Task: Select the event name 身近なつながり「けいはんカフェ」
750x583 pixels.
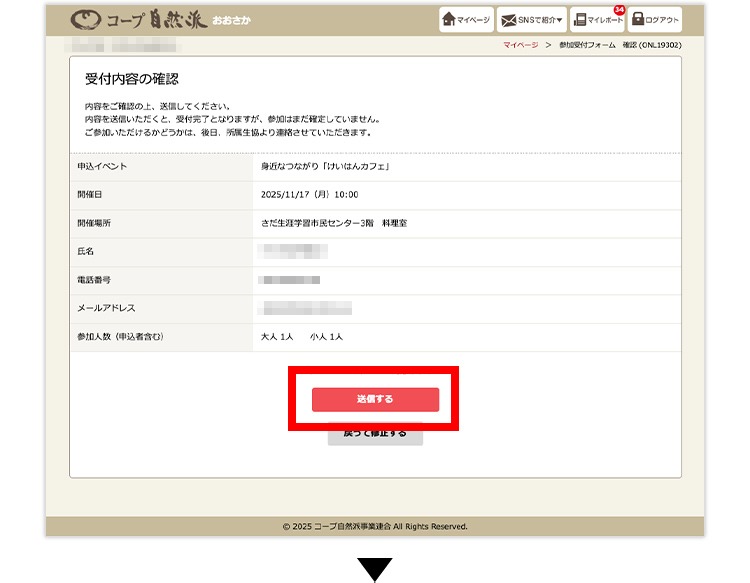Action: (325, 166)
